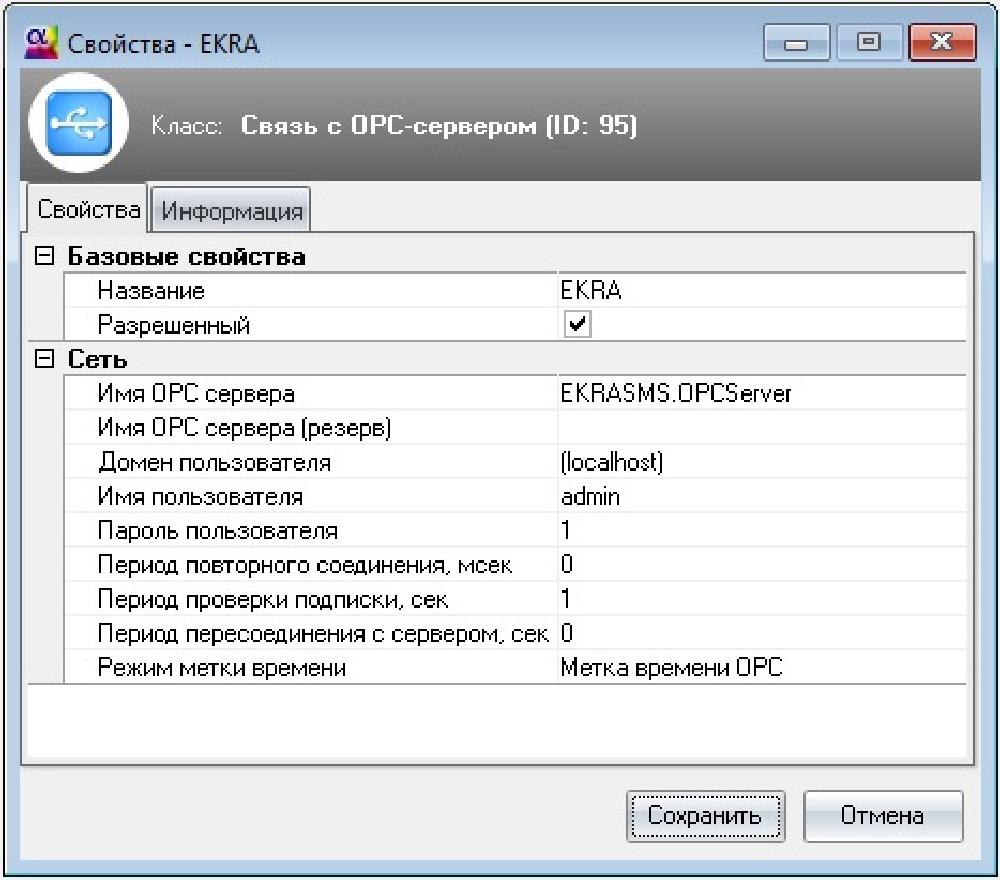This screenshot has height=880, width=1000.
Task: Switch to the Информация tab
Action: 232,210
